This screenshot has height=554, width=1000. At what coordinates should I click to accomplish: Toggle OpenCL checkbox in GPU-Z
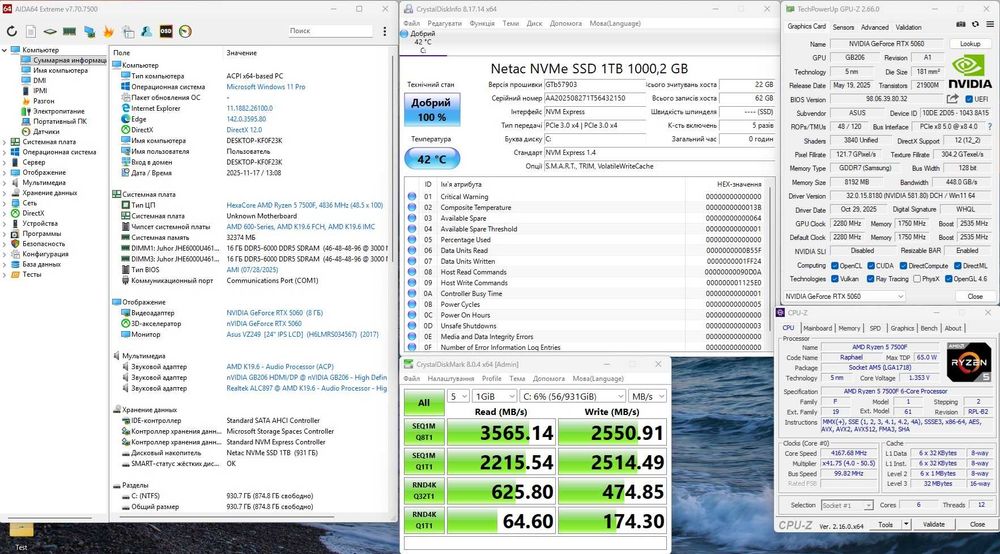click(x=835, y=265)
